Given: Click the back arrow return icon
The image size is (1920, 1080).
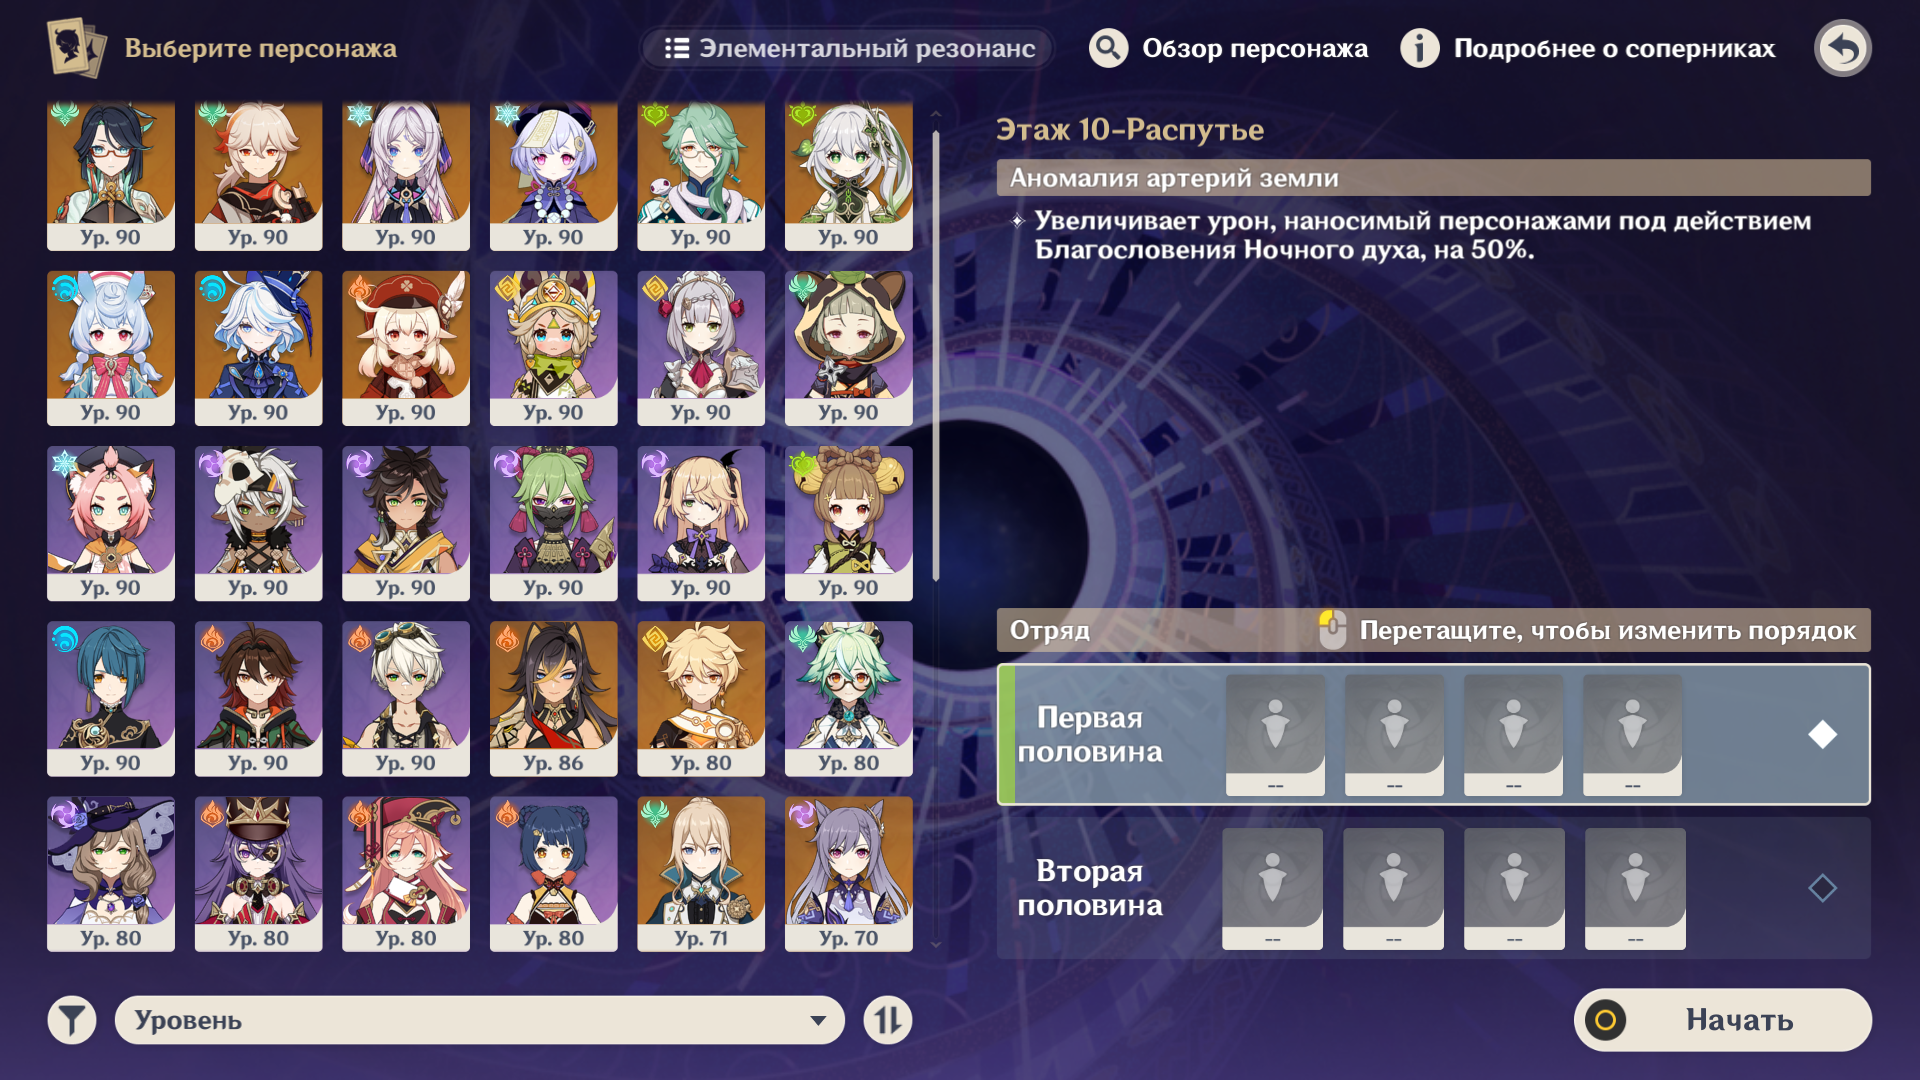Looking at the screenshot, I should pos(1842,48).
